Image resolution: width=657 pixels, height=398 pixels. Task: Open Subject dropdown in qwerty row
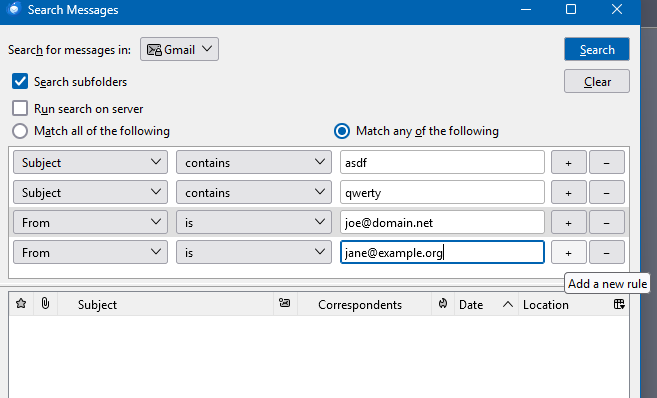(x=91, y=192)
